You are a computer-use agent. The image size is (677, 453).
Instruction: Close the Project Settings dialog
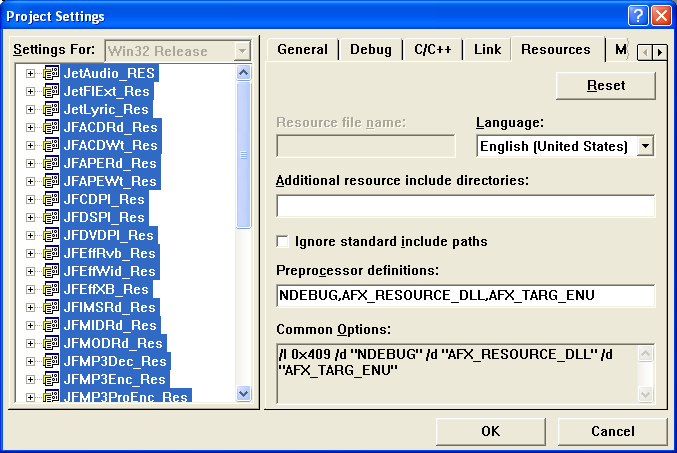[x=661, y=16]
